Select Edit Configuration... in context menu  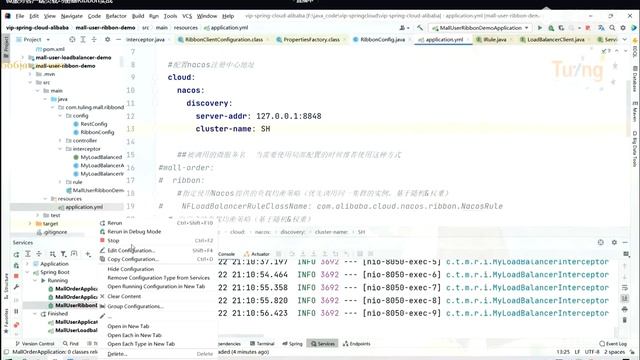click(x=131, y=250)
